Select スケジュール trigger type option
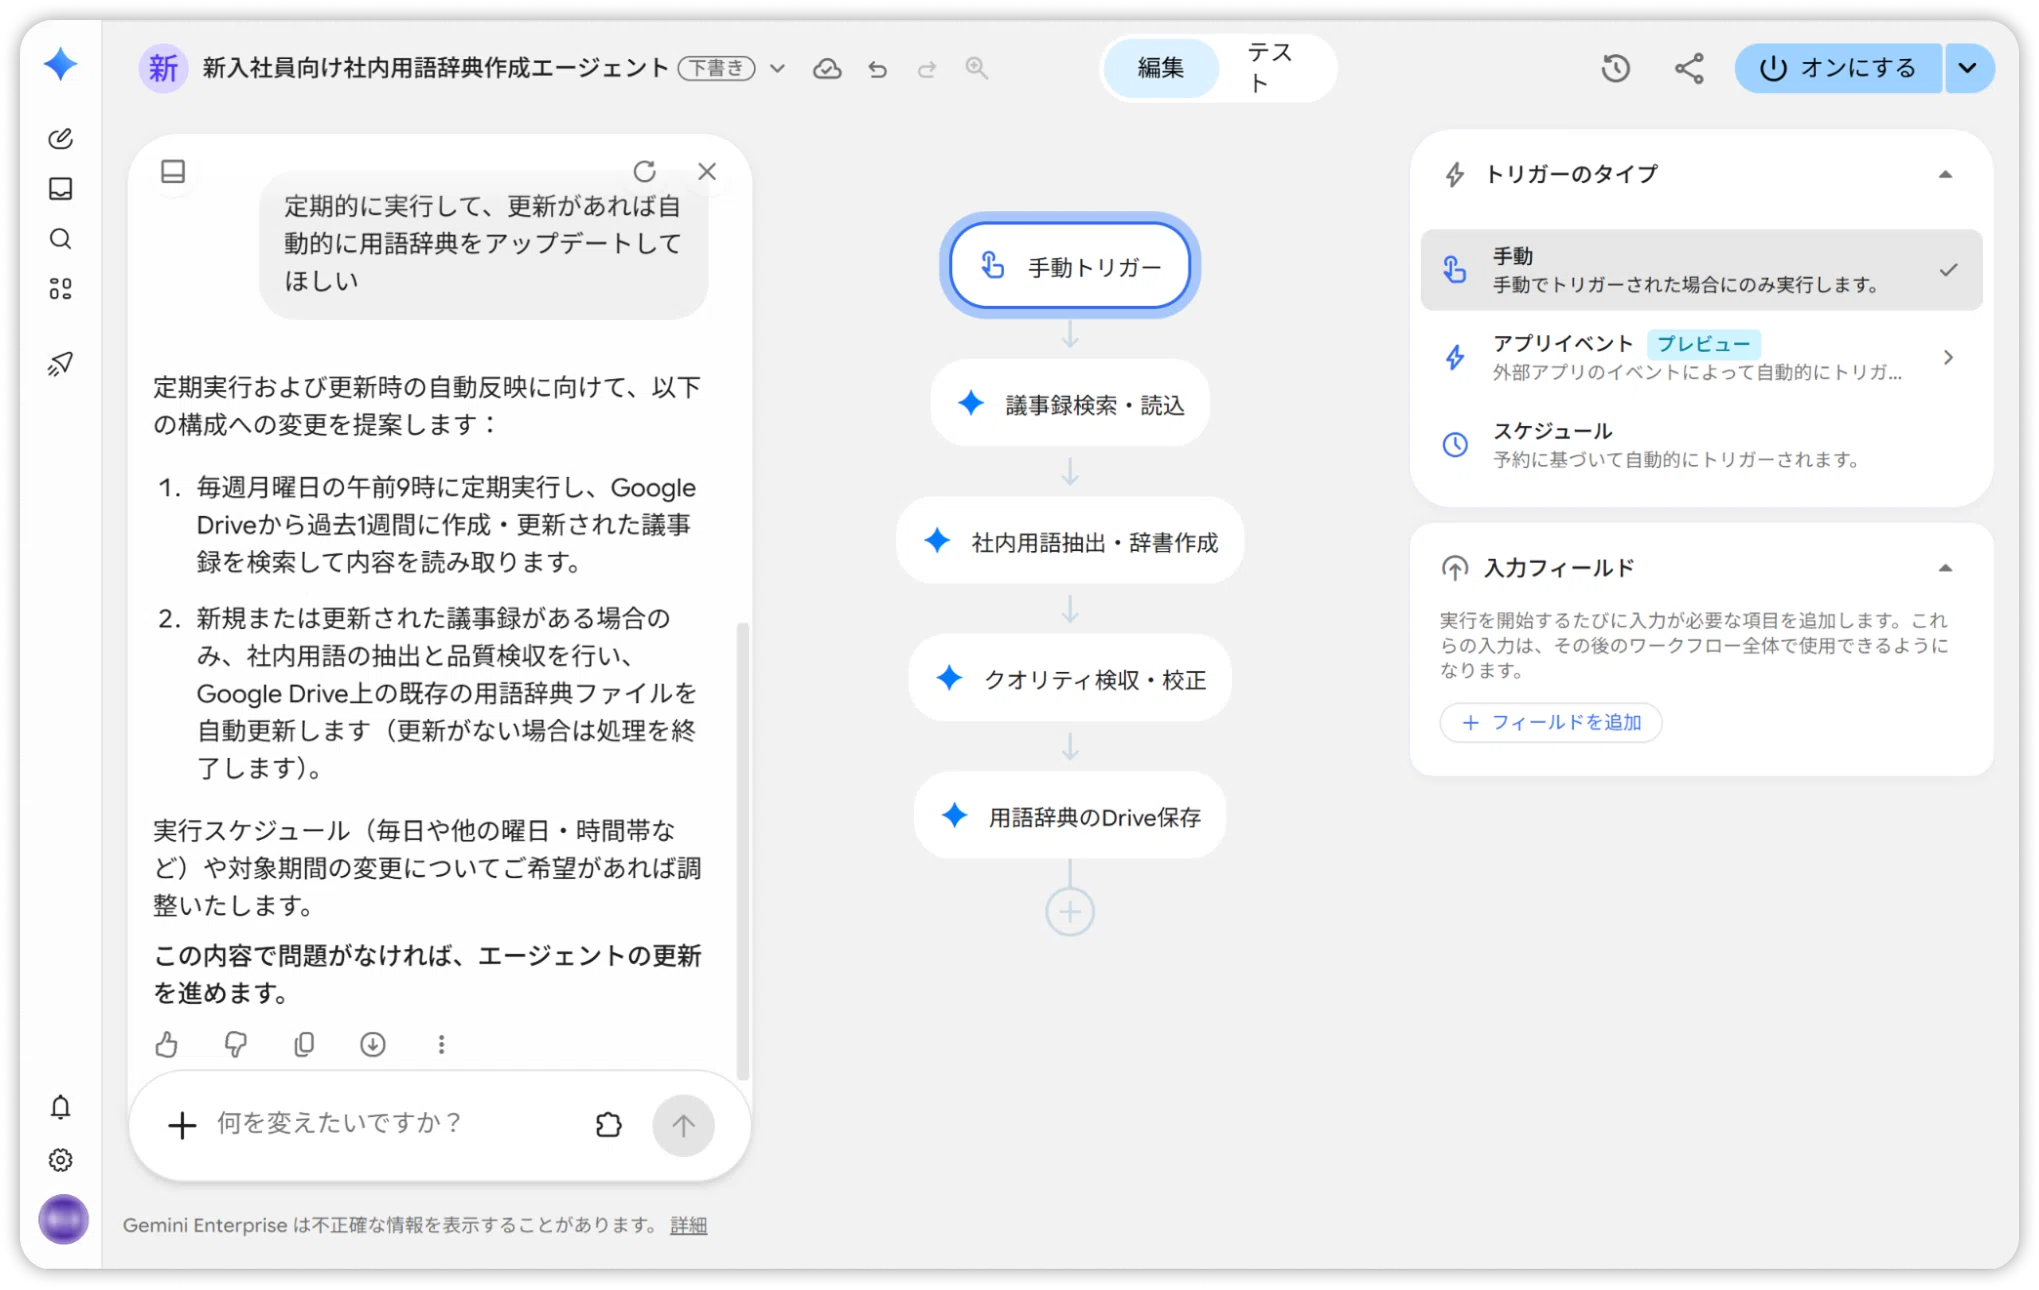Viewport: 2039px width, 1290px height. point(1700,445)
